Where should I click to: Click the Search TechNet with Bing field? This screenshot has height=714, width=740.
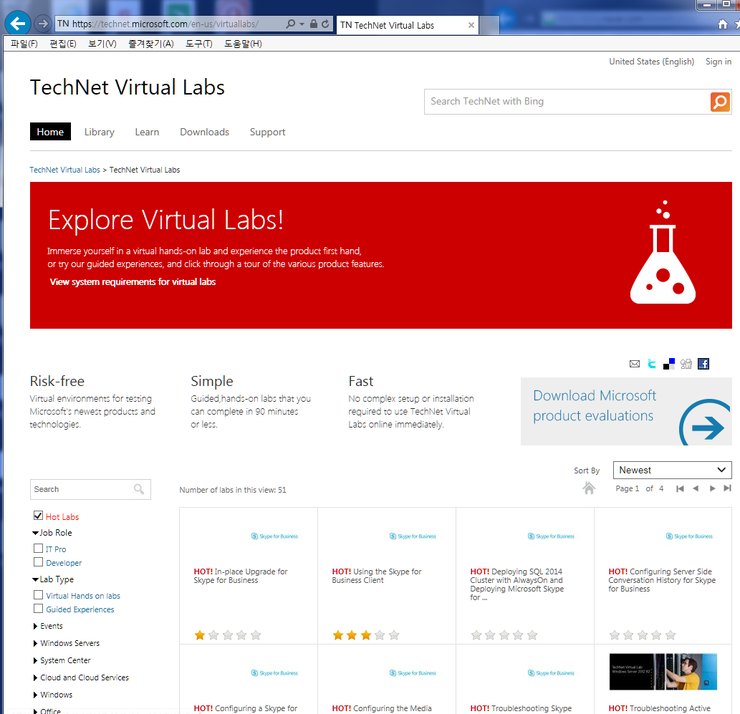[567, 101]
